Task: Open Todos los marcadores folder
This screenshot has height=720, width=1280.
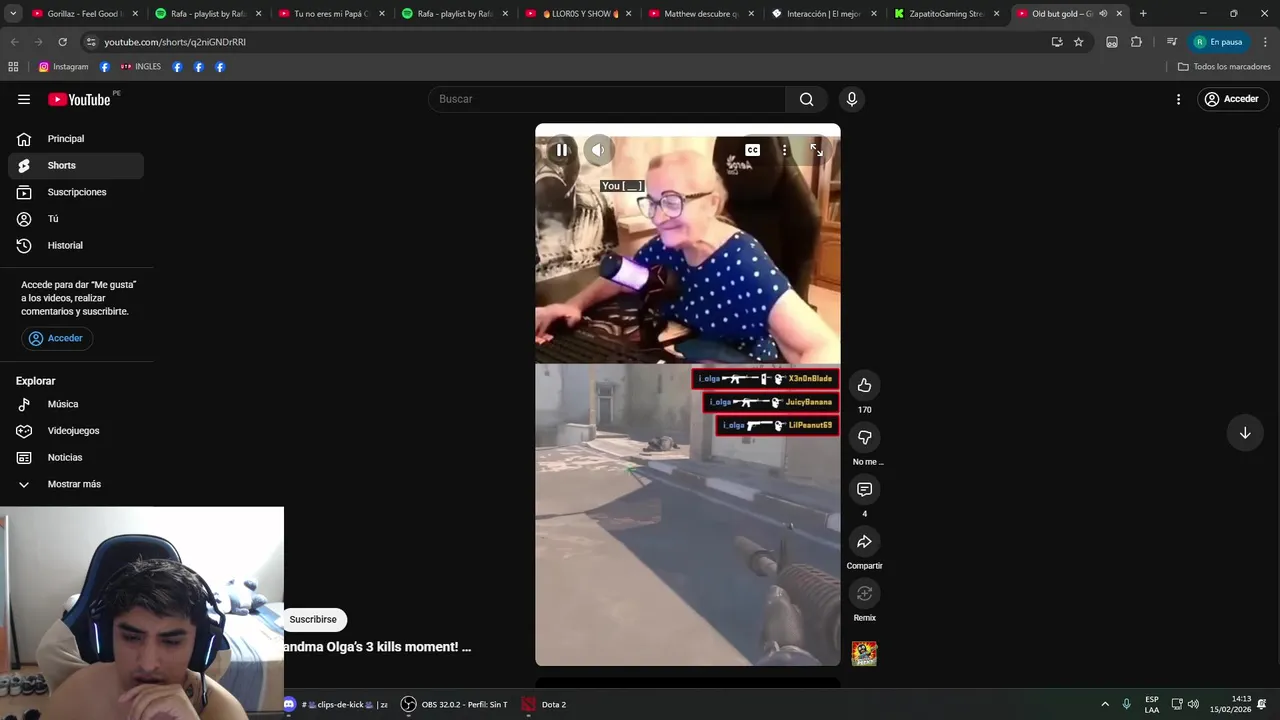Action: (1224, 67)
